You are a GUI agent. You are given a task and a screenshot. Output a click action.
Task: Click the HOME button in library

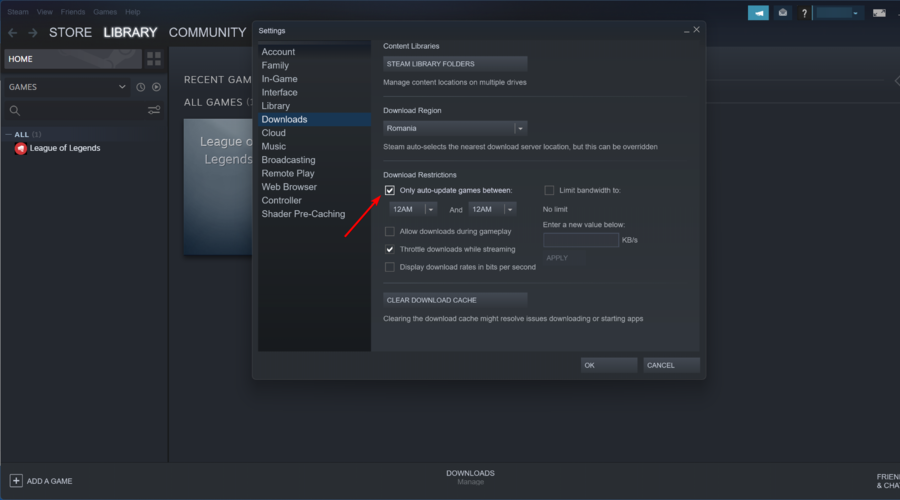point(73,59)
